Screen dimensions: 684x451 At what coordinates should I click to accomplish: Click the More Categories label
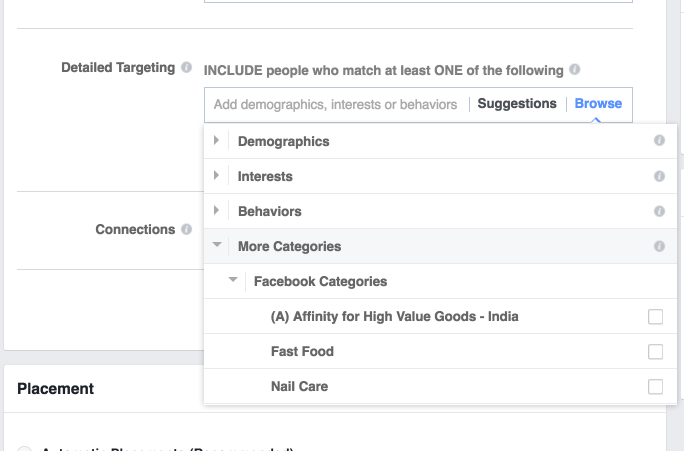[x=290, y=246]
